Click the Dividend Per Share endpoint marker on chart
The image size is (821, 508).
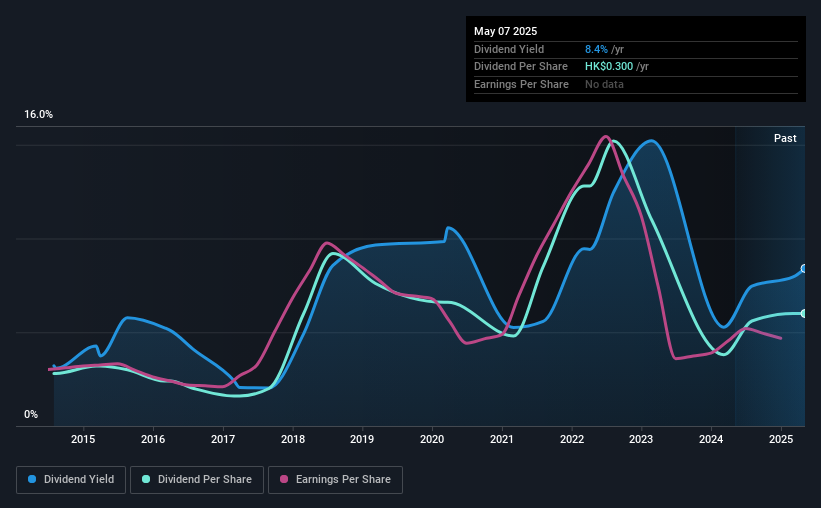[x=804, y=314]
